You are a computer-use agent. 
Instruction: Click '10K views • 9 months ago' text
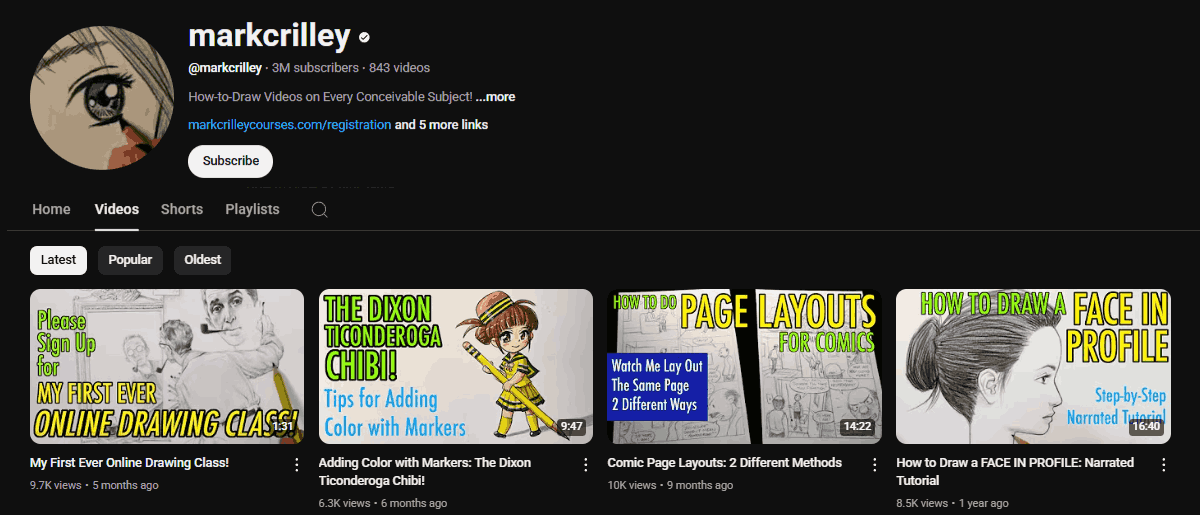point(670,485)
